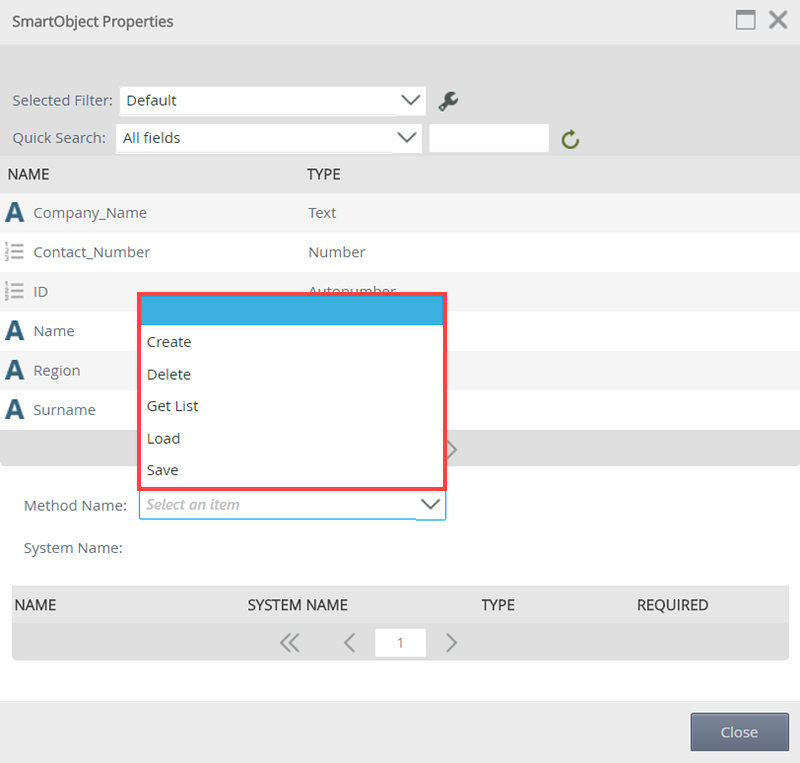This screenshot has width=800, height=763.
Task: Choose the Load method option
Action: click(164, 438)
